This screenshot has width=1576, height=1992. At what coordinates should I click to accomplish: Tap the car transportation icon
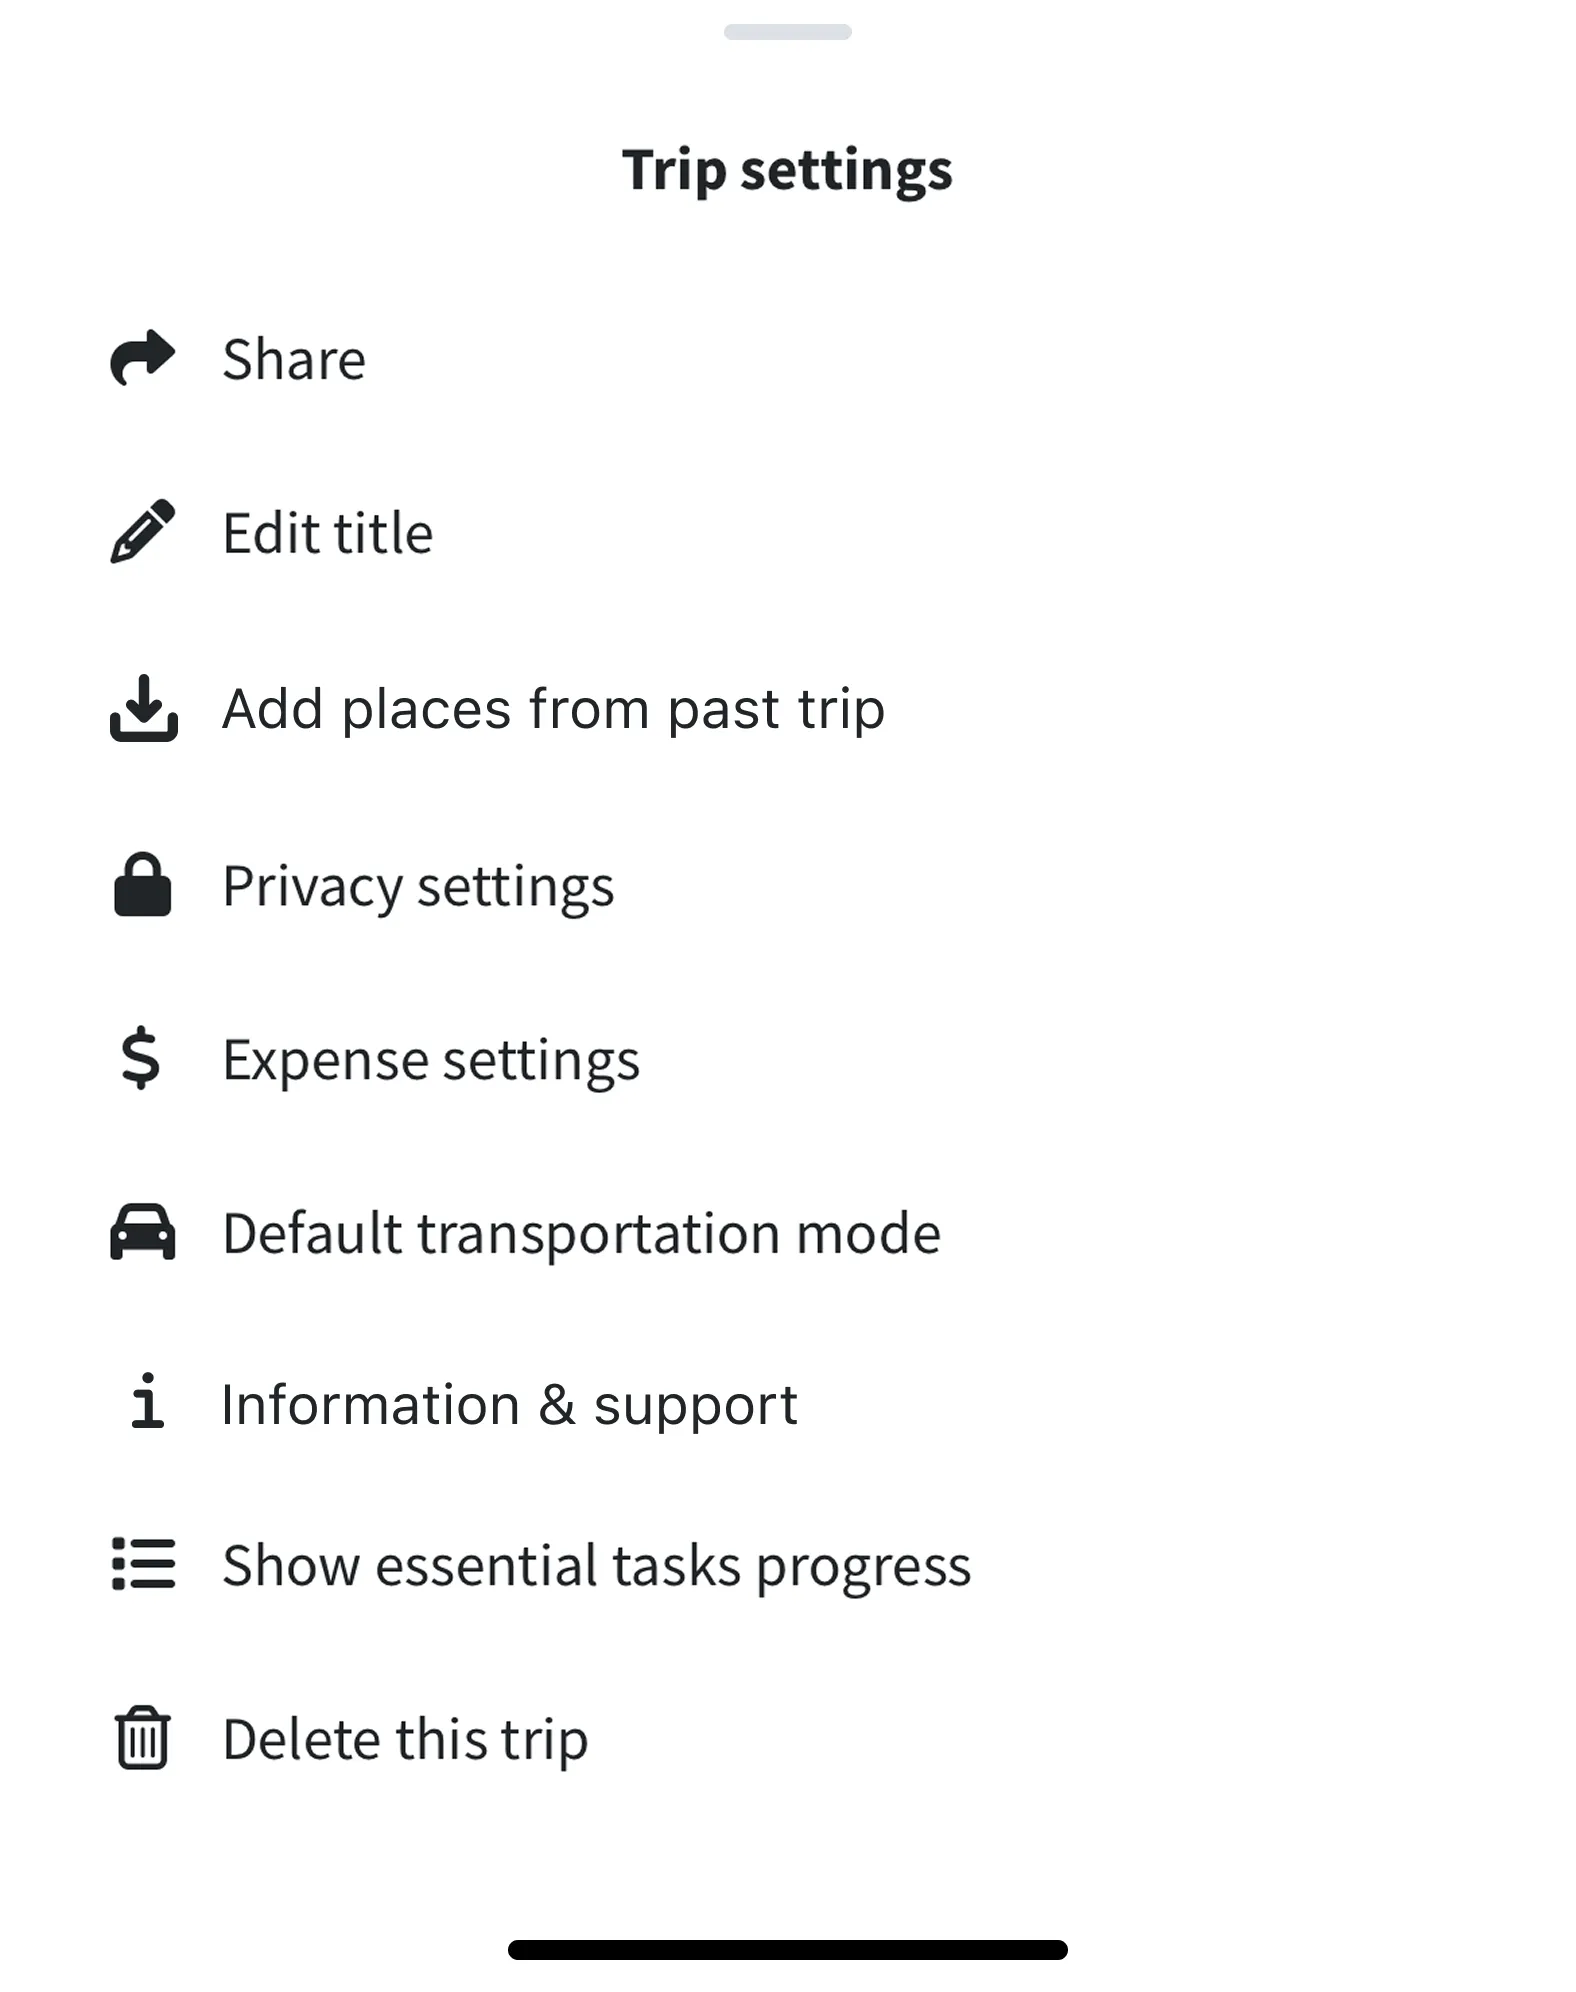[x=143, y=1232]
